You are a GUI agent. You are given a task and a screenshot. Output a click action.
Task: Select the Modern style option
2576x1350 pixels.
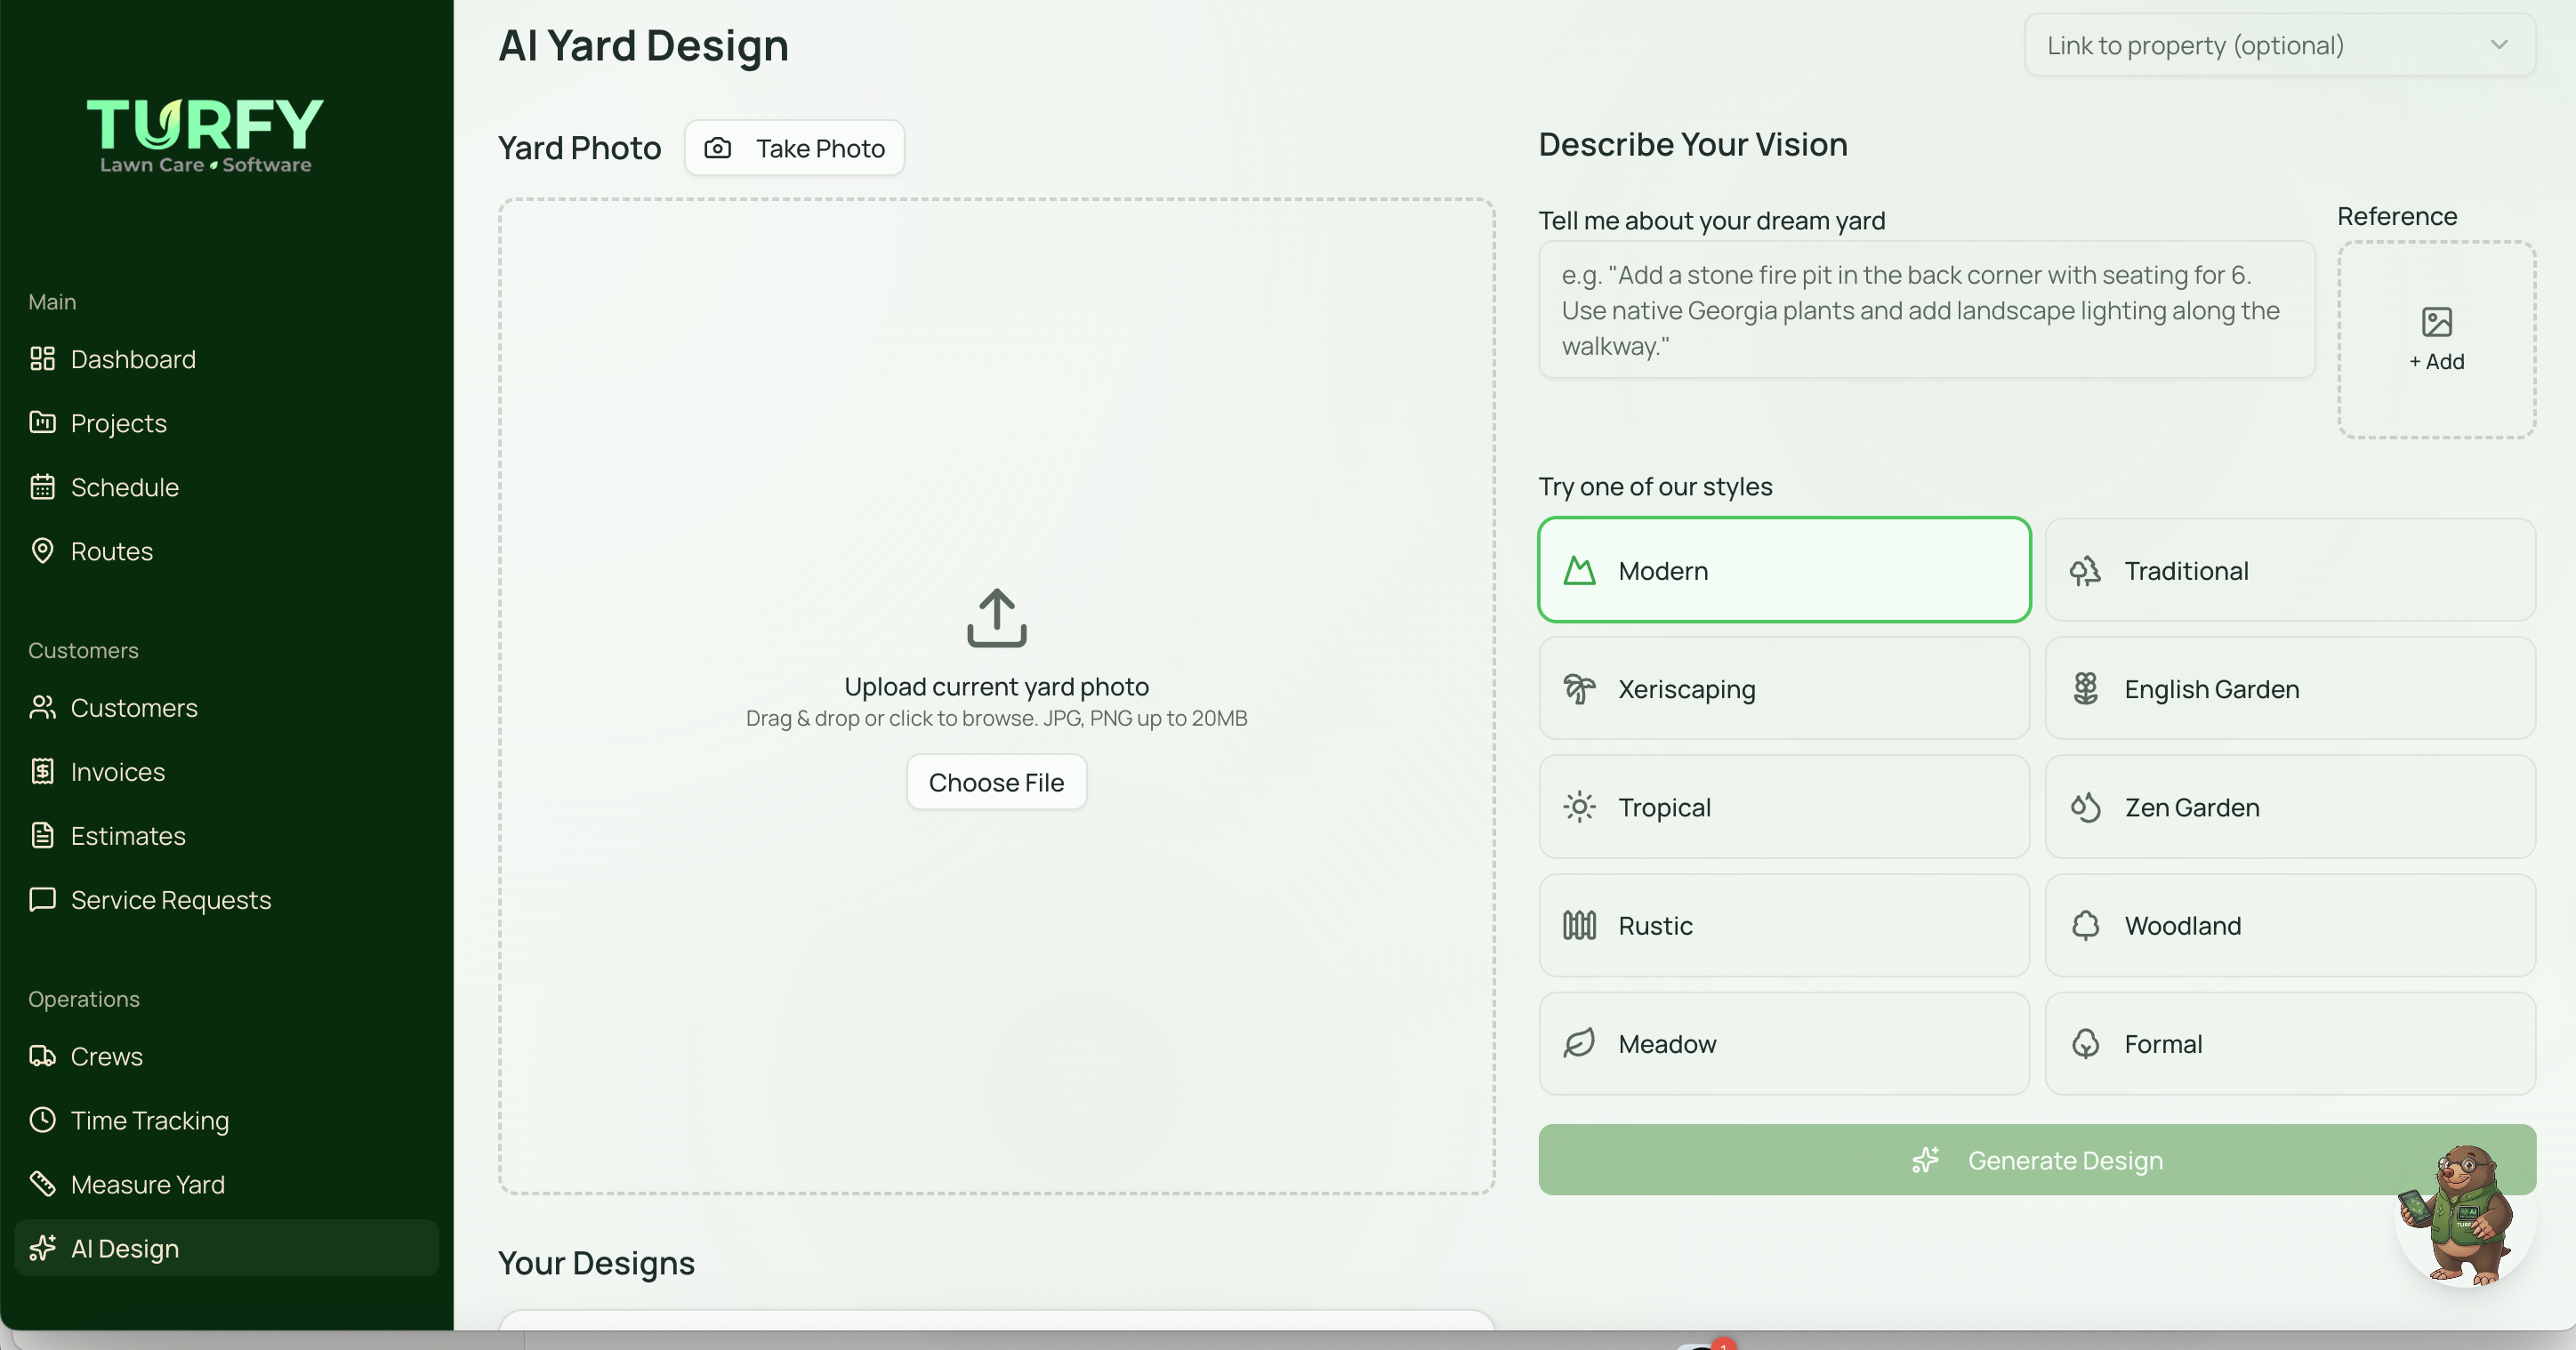[1784, 570]
